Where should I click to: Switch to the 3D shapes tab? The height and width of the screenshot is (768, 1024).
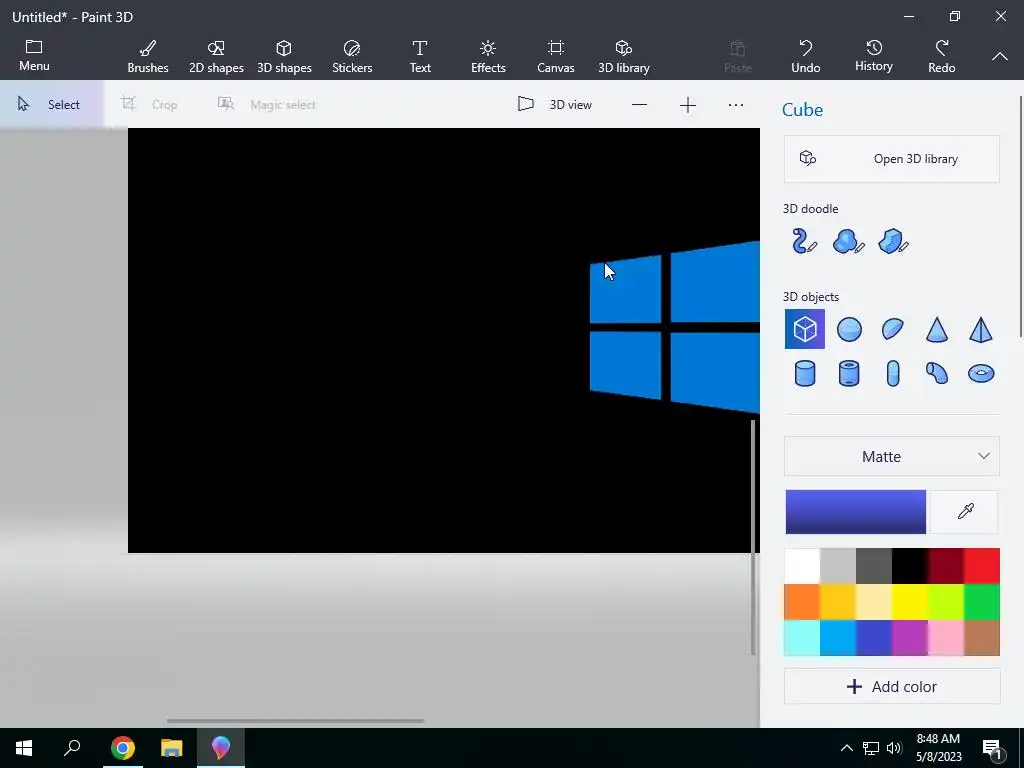click(284, 56)
